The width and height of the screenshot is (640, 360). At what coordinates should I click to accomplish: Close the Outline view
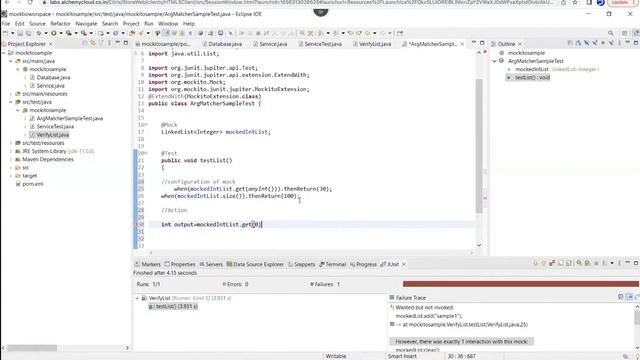pyautogui.click(x=520, y=44)
